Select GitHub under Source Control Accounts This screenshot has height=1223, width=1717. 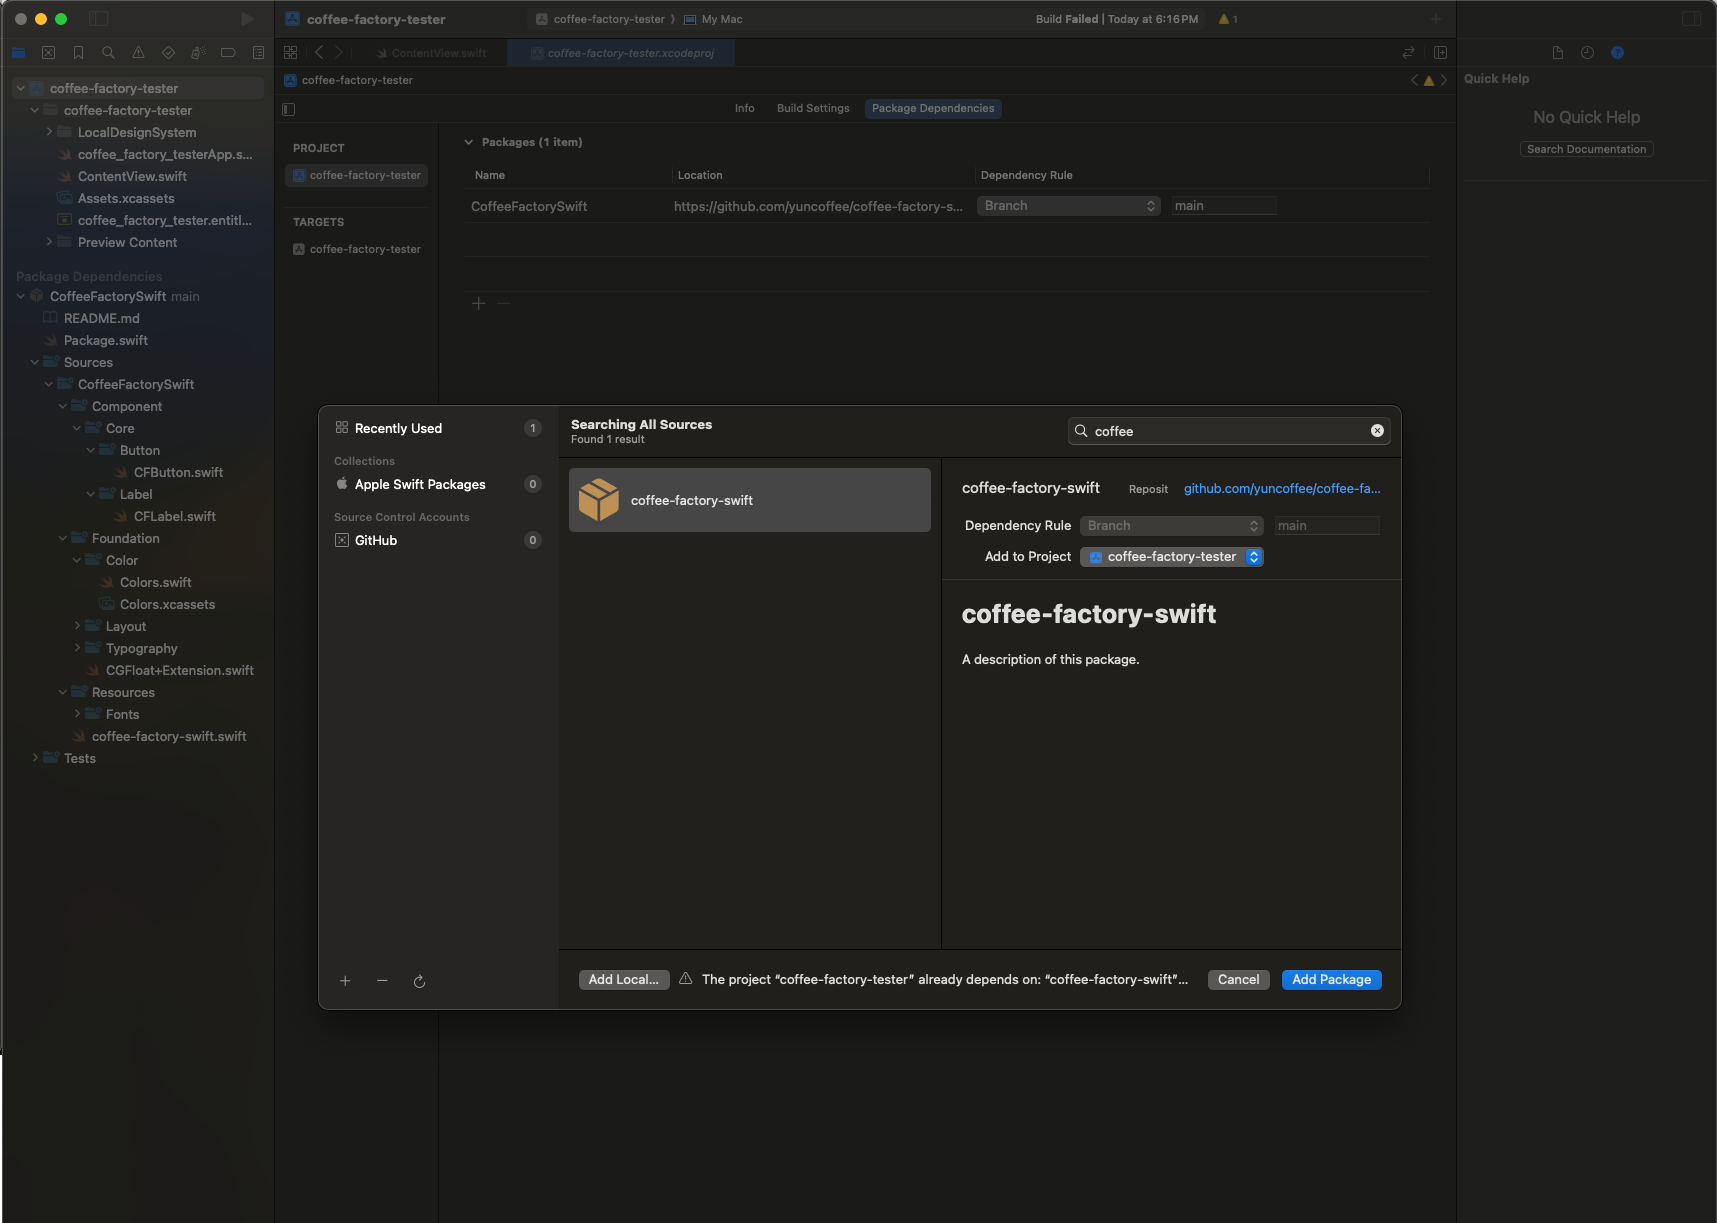tap(376, 540)
